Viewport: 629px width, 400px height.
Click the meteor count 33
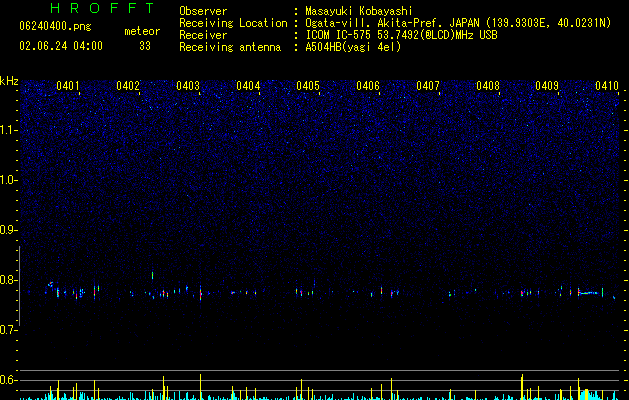145,46
